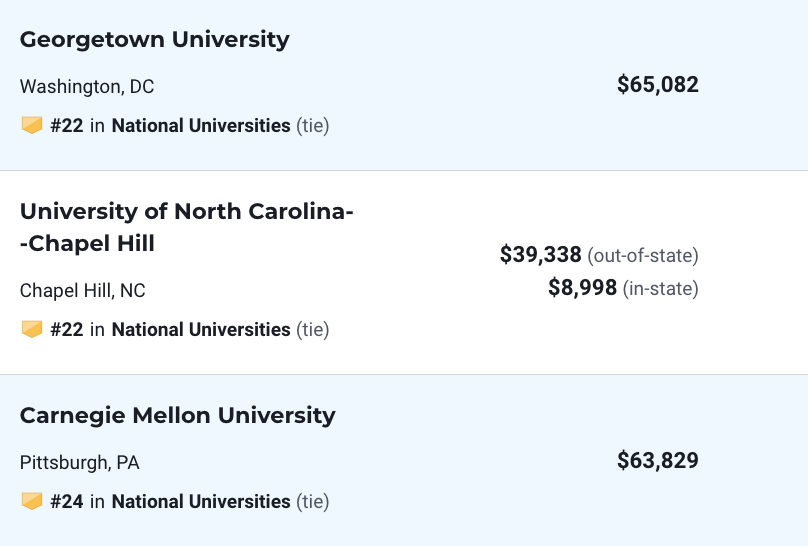Click the UNC Chapel Hill rank badge icon
808x546 pixels.
coord(31,329)
